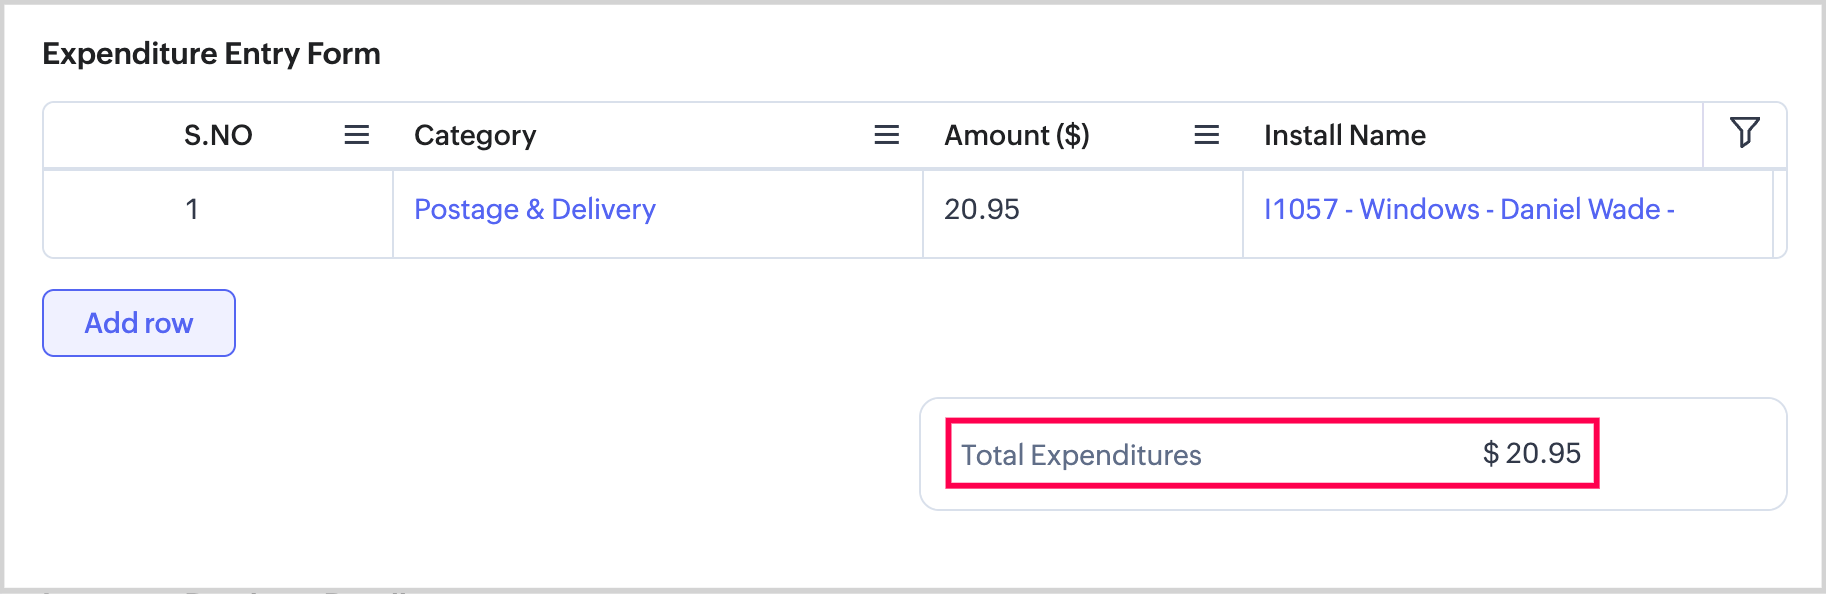Open the Postage & Delivery category link
The image size is (1826, 594).
[x=534, y=209]
